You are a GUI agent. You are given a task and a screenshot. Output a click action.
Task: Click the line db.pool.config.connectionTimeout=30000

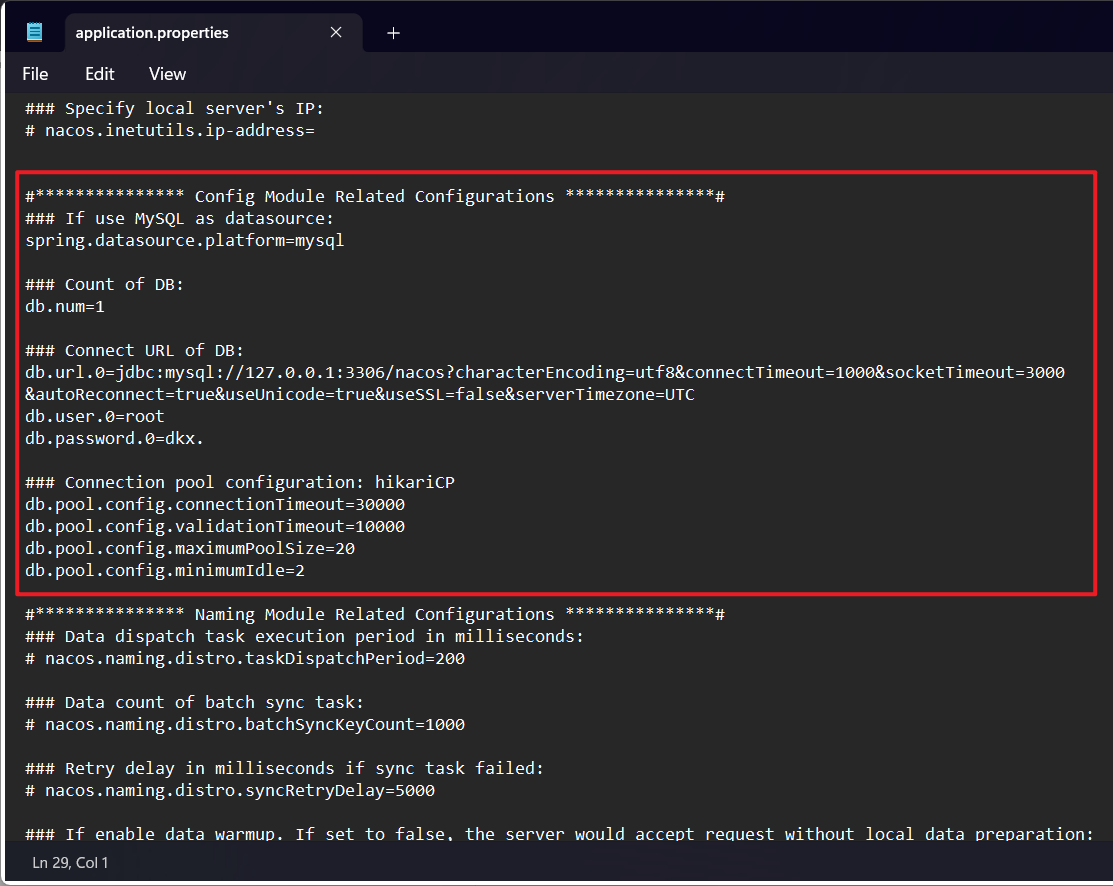coord(215,505)
